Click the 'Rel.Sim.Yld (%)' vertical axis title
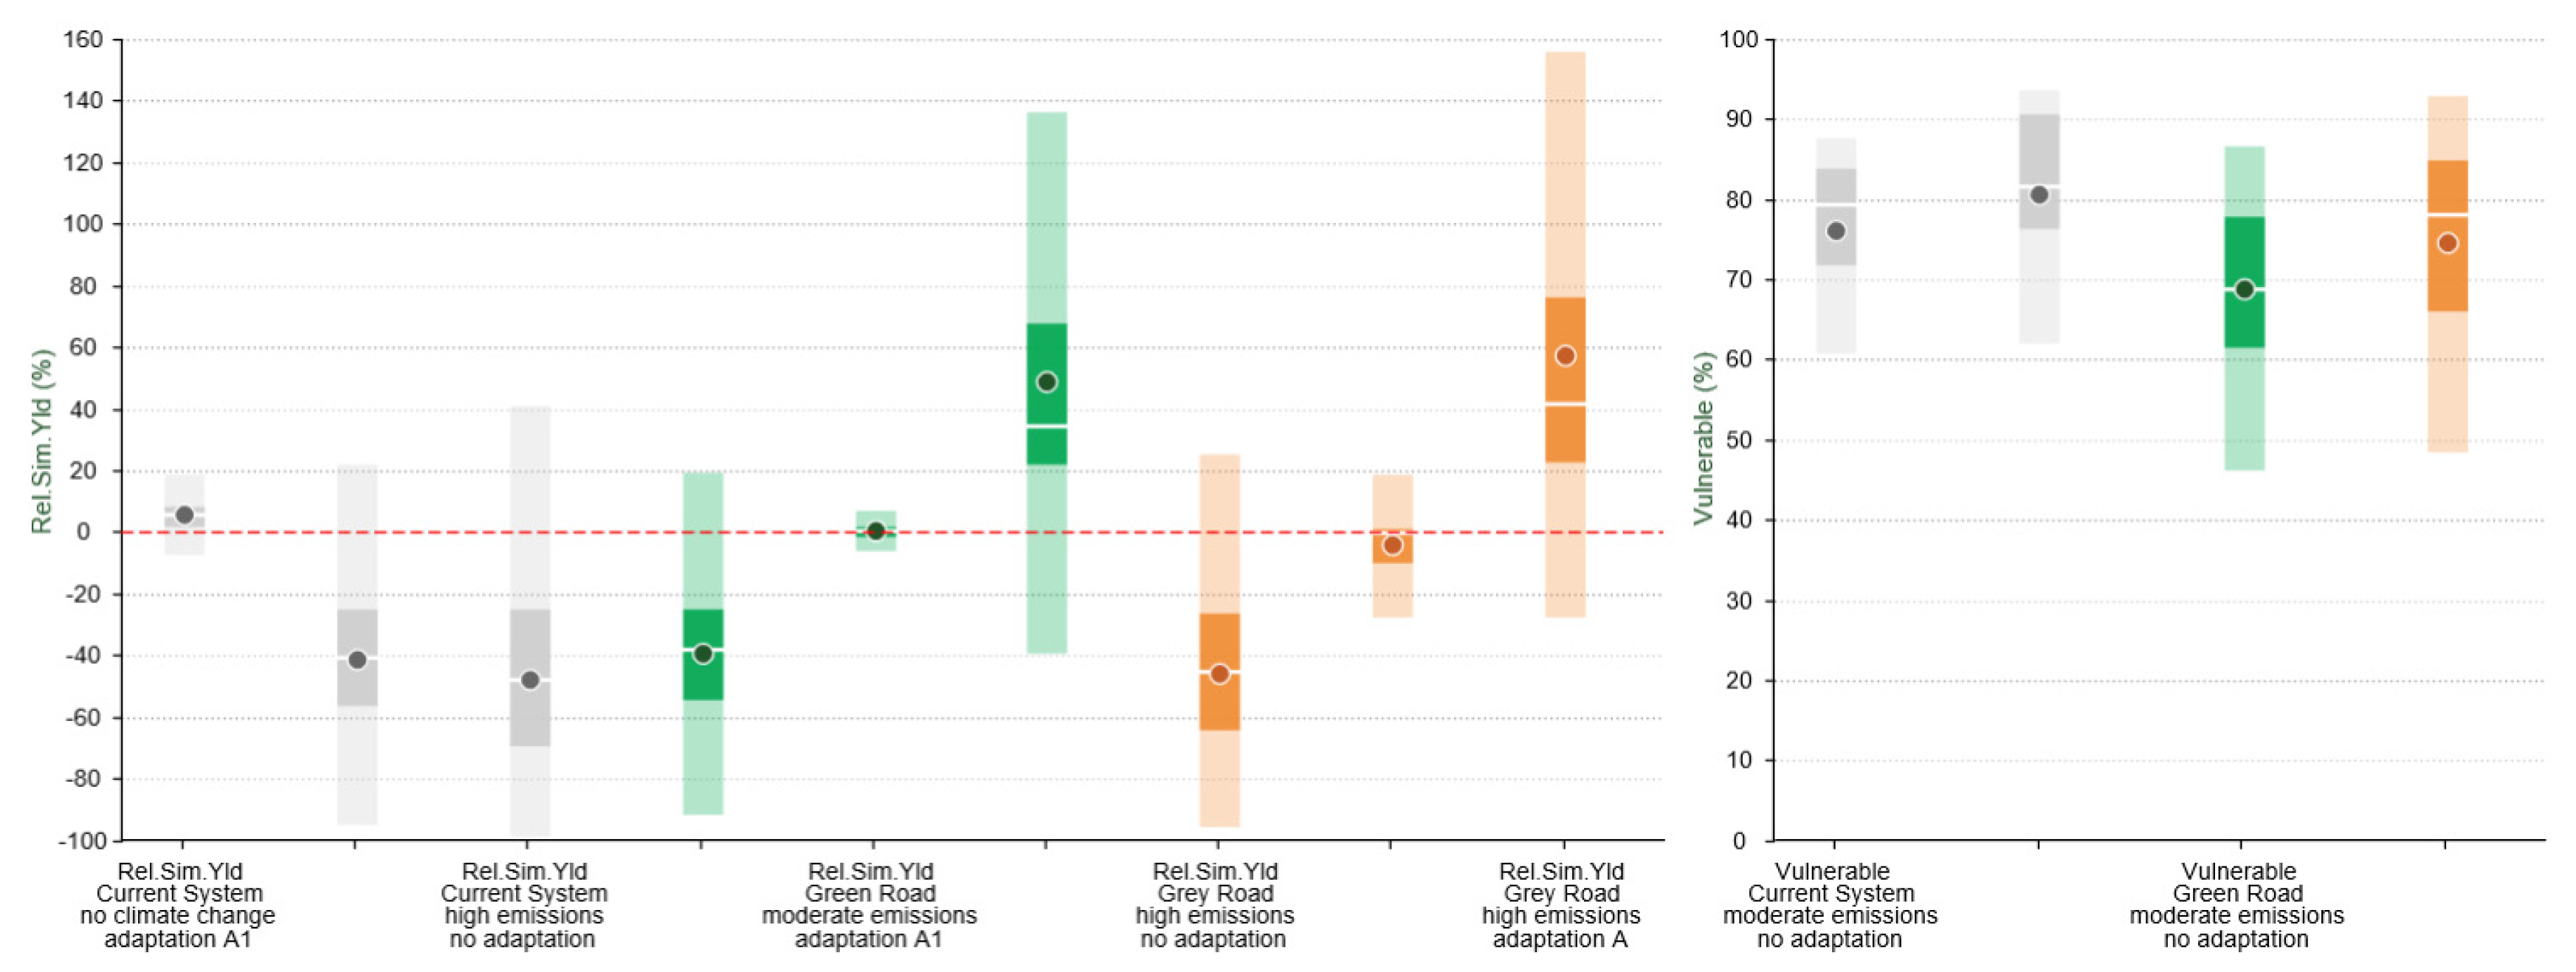The height and width of the screenshot is (972, 2576). click(41, 440)
